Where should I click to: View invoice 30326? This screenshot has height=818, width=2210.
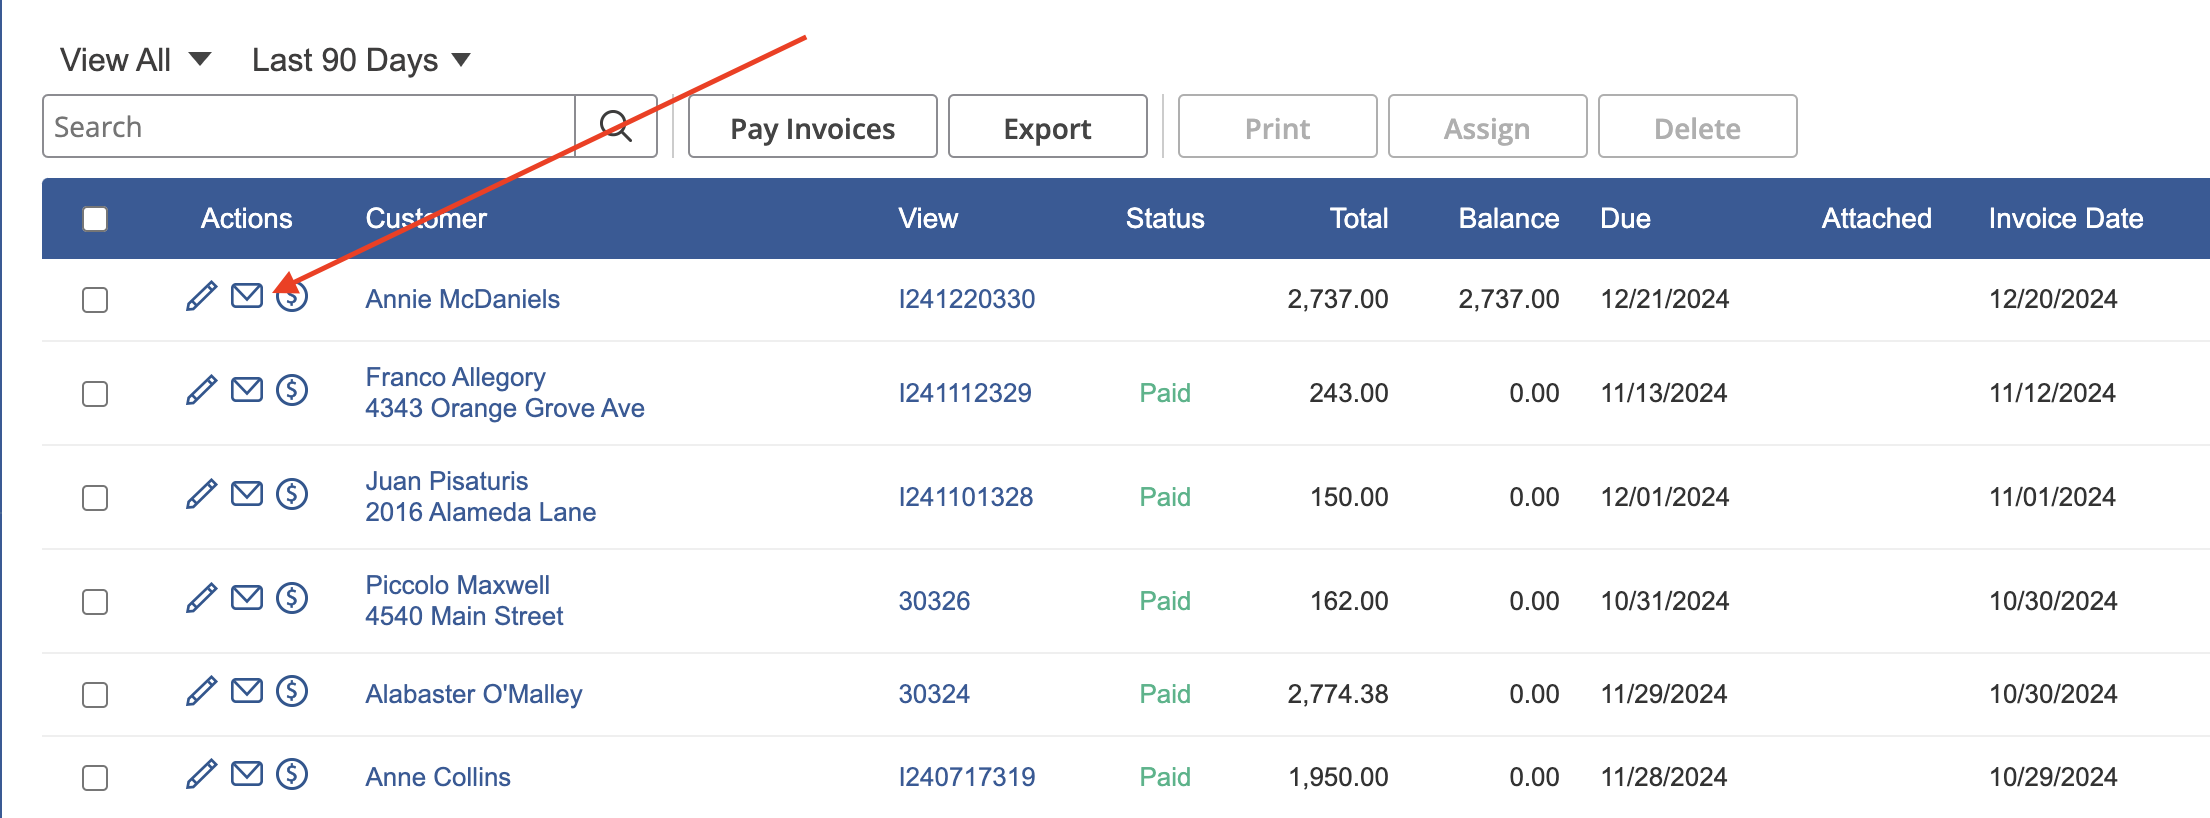[x=934, y=601]
